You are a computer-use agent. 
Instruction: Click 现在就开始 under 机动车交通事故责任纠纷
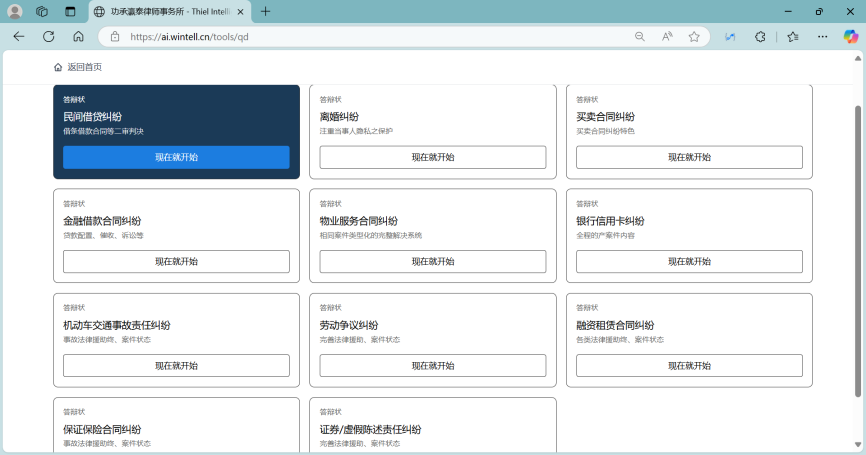pos(176,366)
